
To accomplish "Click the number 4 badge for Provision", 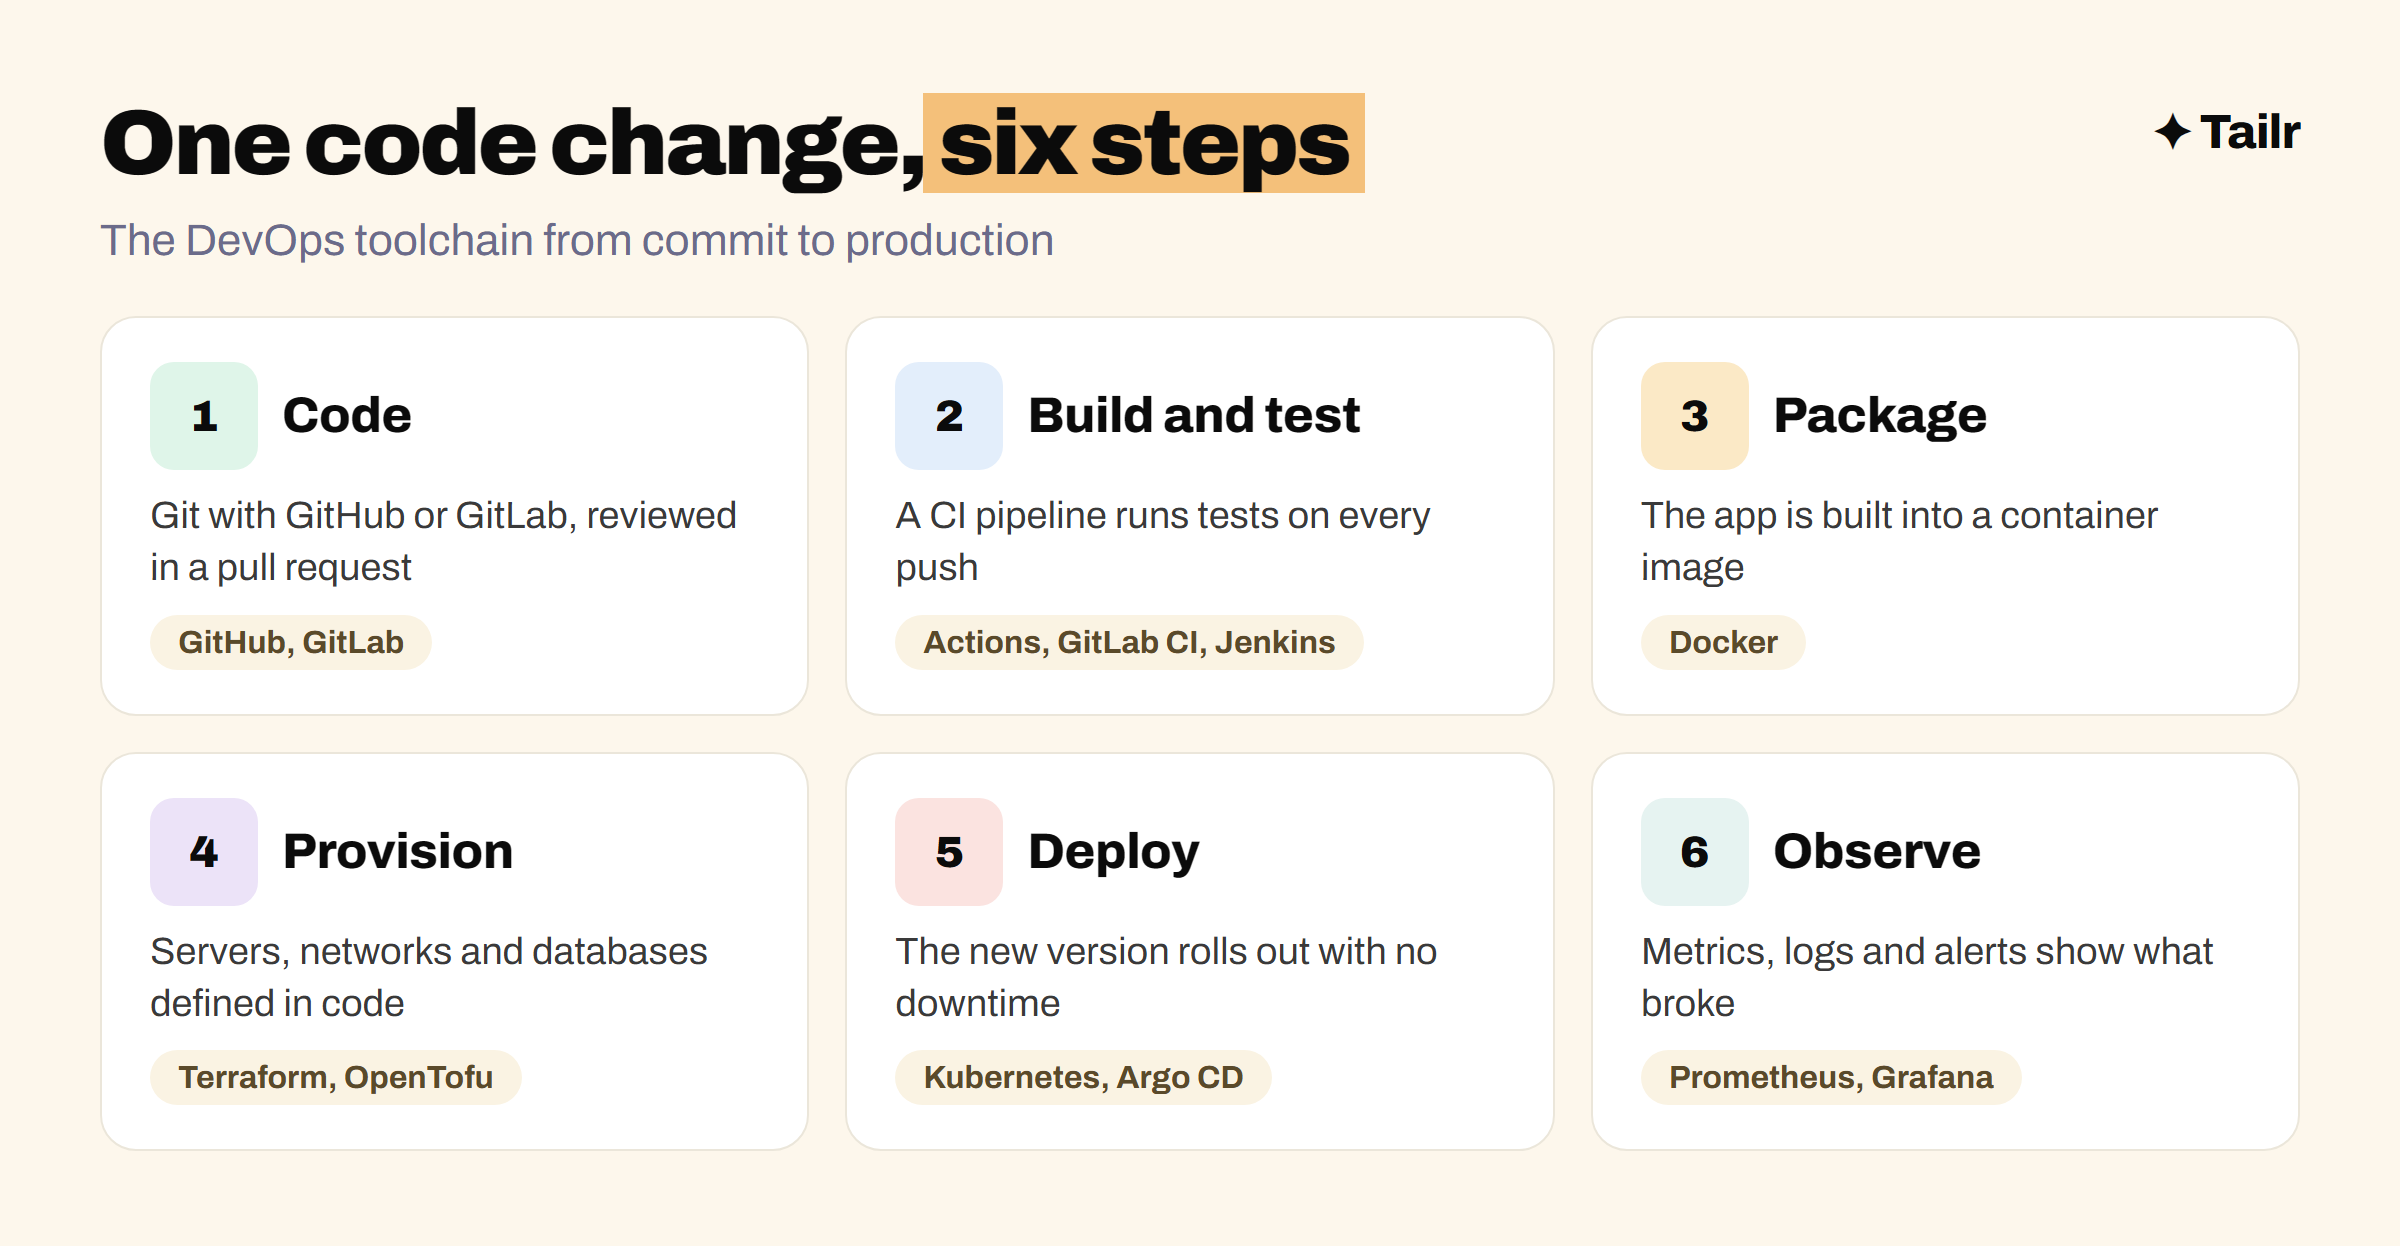I will (204, 852).
